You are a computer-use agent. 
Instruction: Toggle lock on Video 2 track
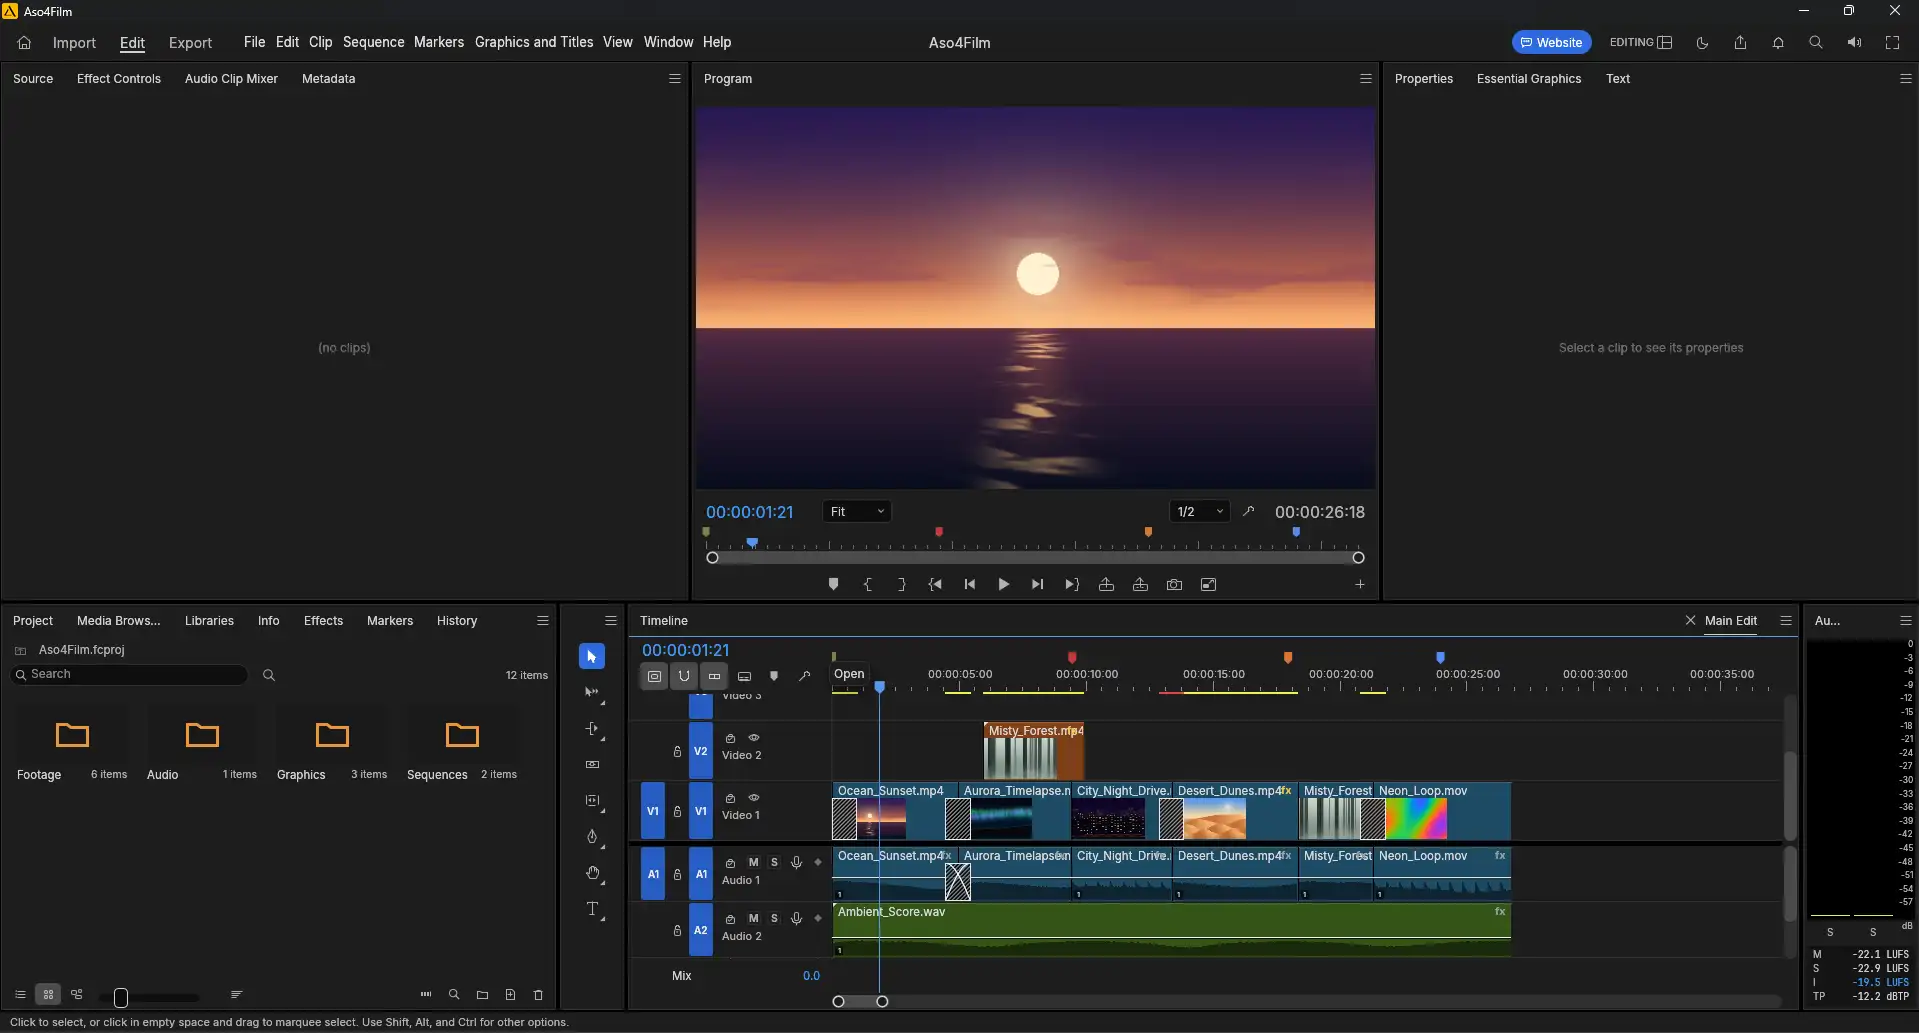677,751
